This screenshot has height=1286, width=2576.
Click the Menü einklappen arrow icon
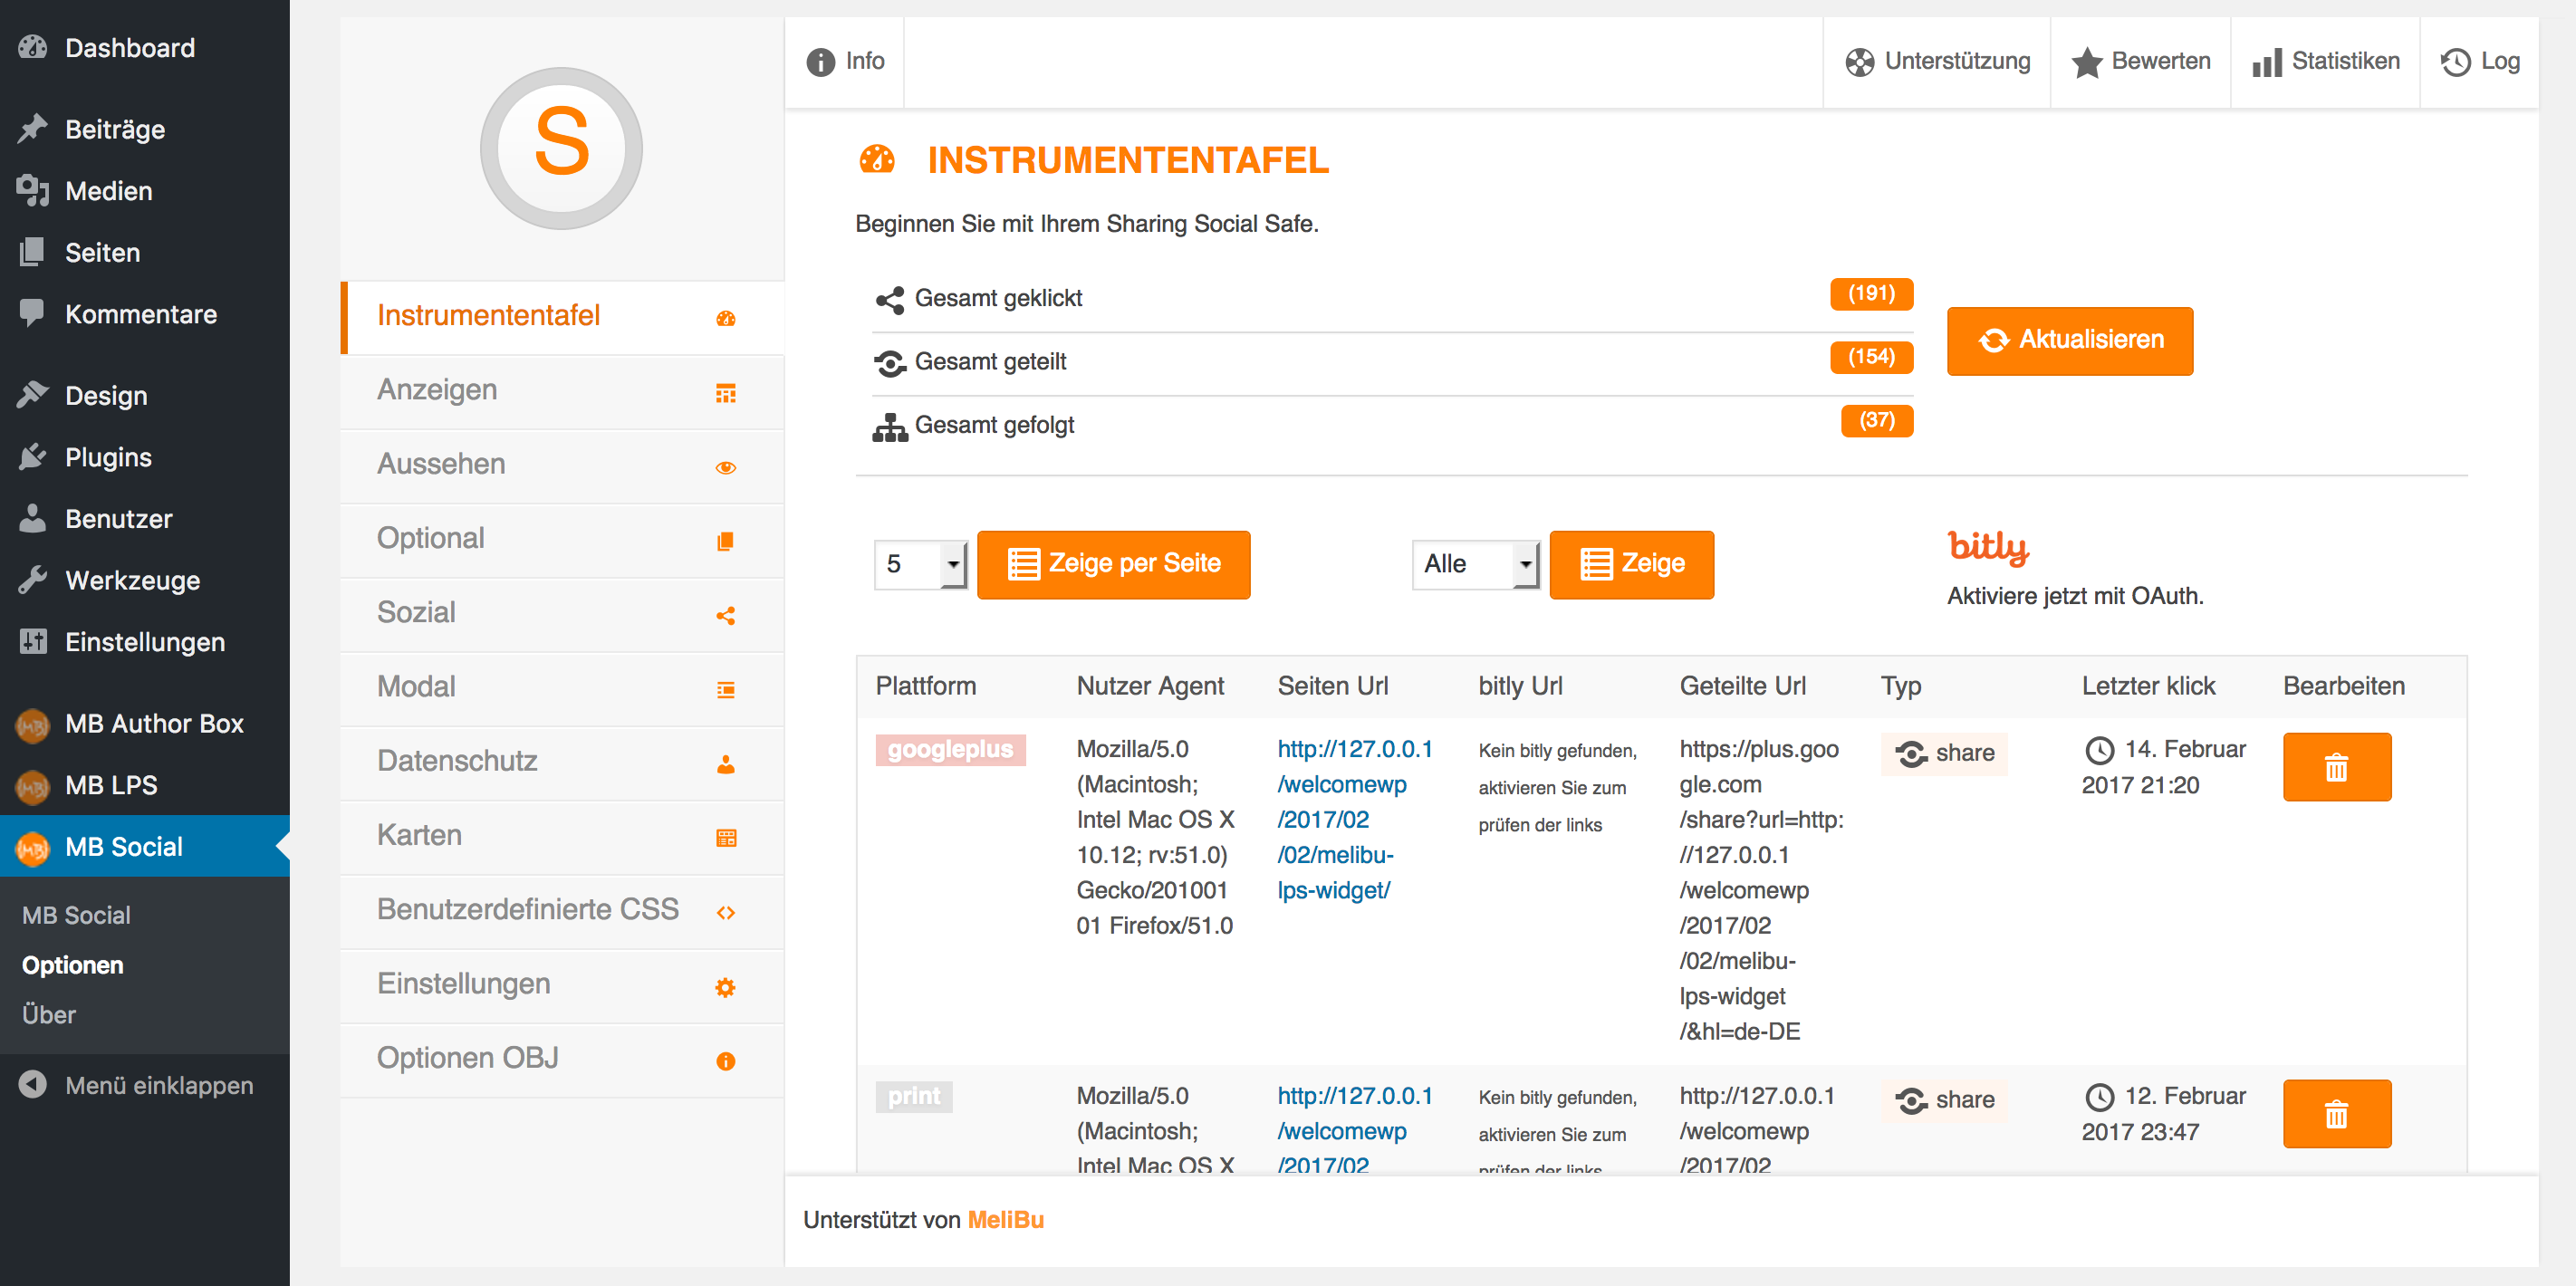pos(33,1084)
